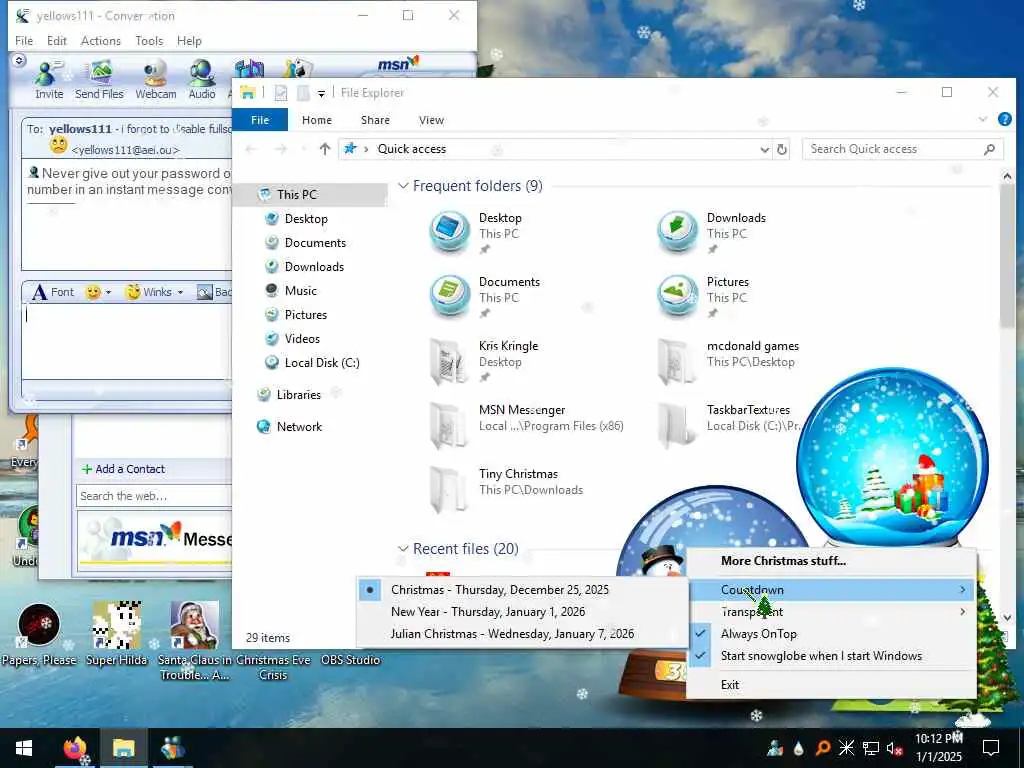Click the Invite icon in MSN conversation
The height and width of the screenshot is (768, 1024).
[49, 80]
